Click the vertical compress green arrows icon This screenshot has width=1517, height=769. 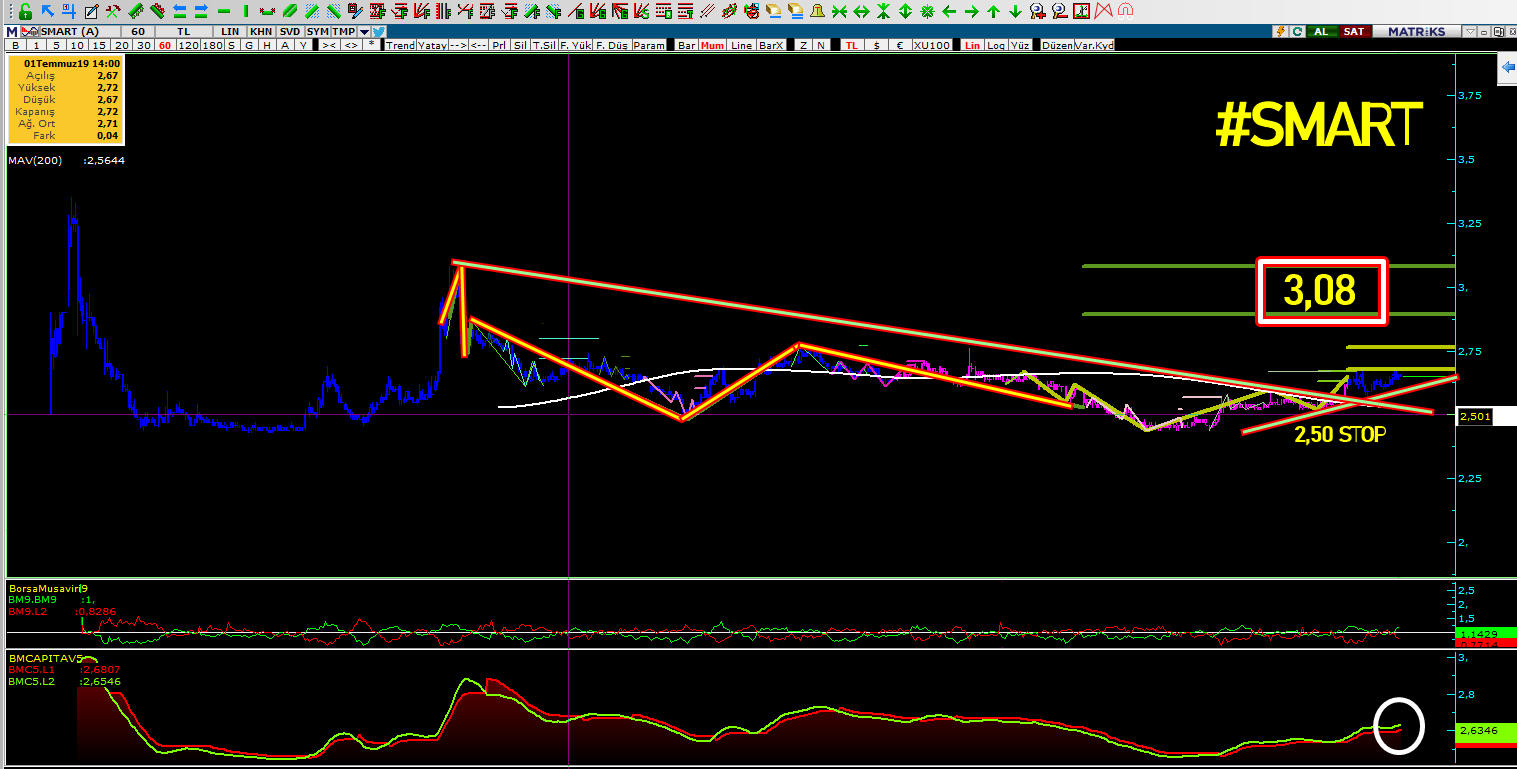(x=883, y=11)
